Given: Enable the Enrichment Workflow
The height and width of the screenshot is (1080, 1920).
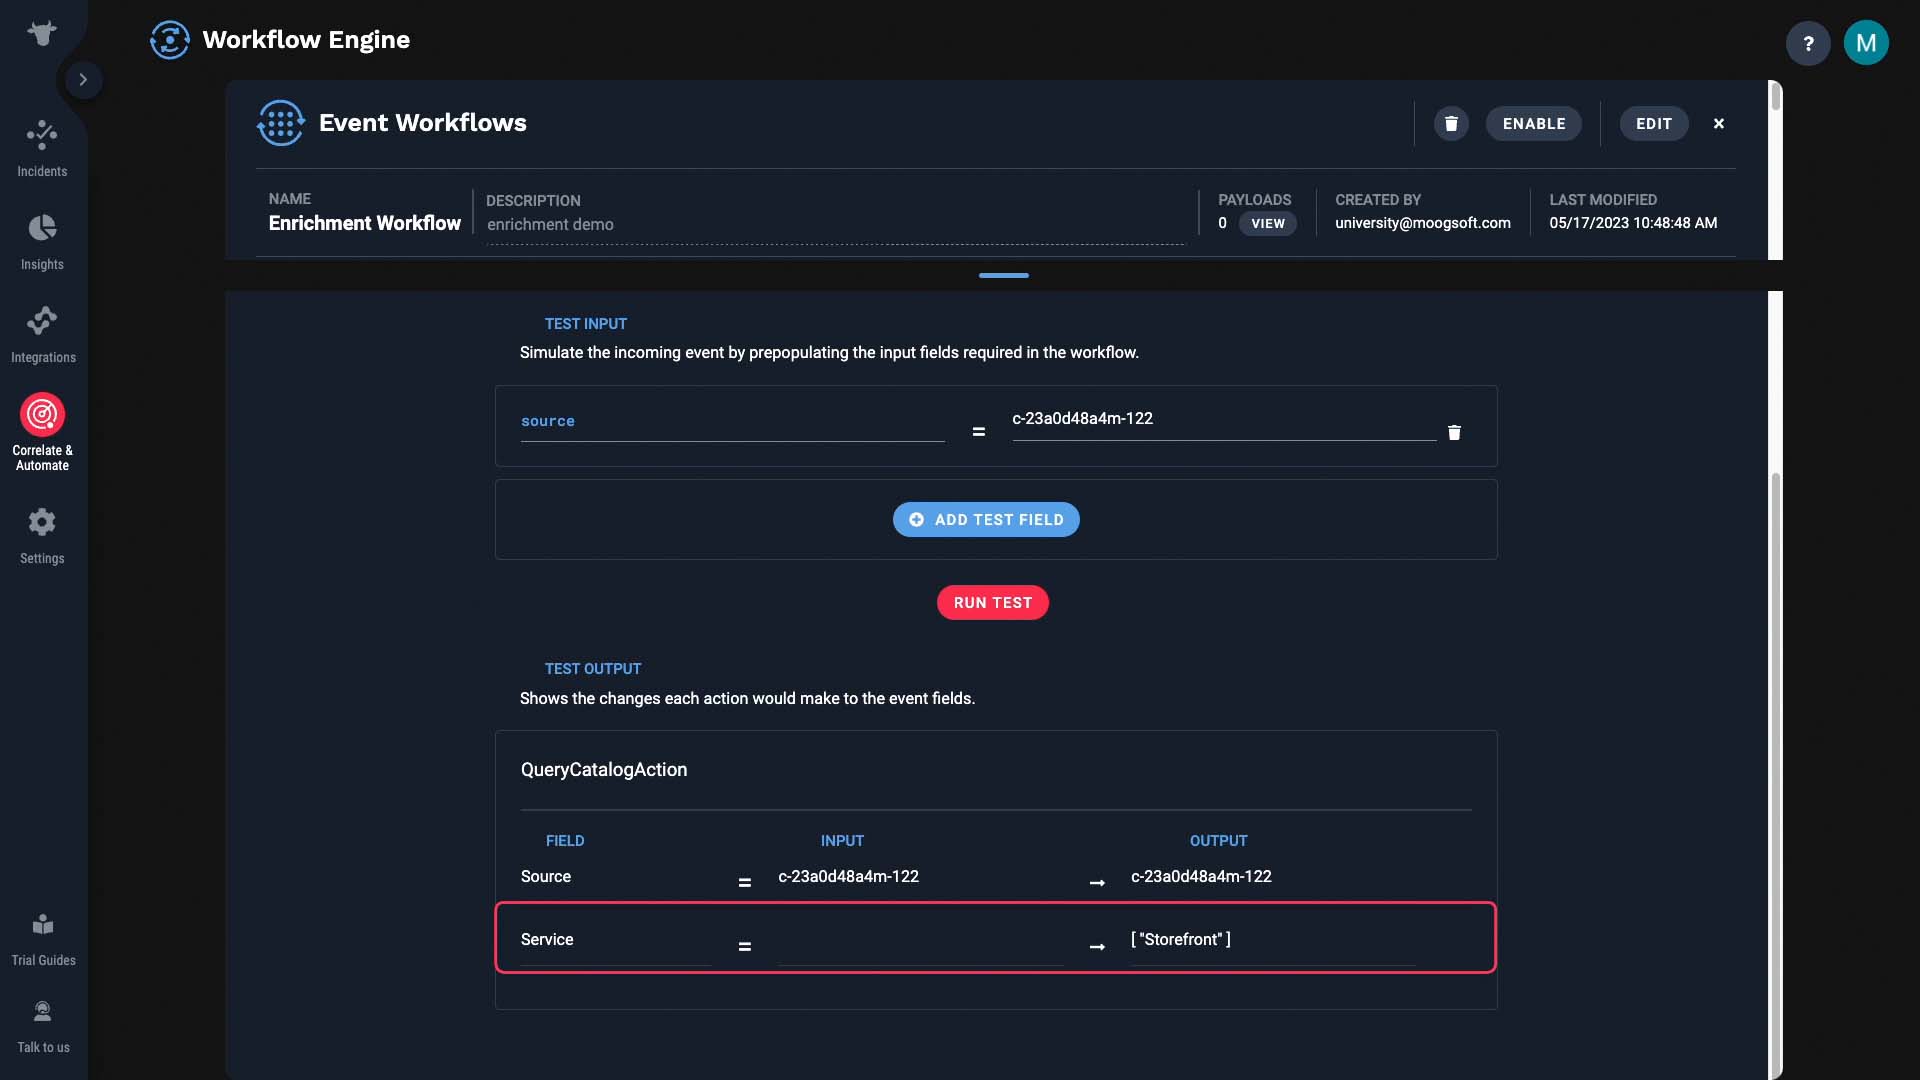Looking at the screenshot, I should pyautogui.click(x=1533, y=124).
